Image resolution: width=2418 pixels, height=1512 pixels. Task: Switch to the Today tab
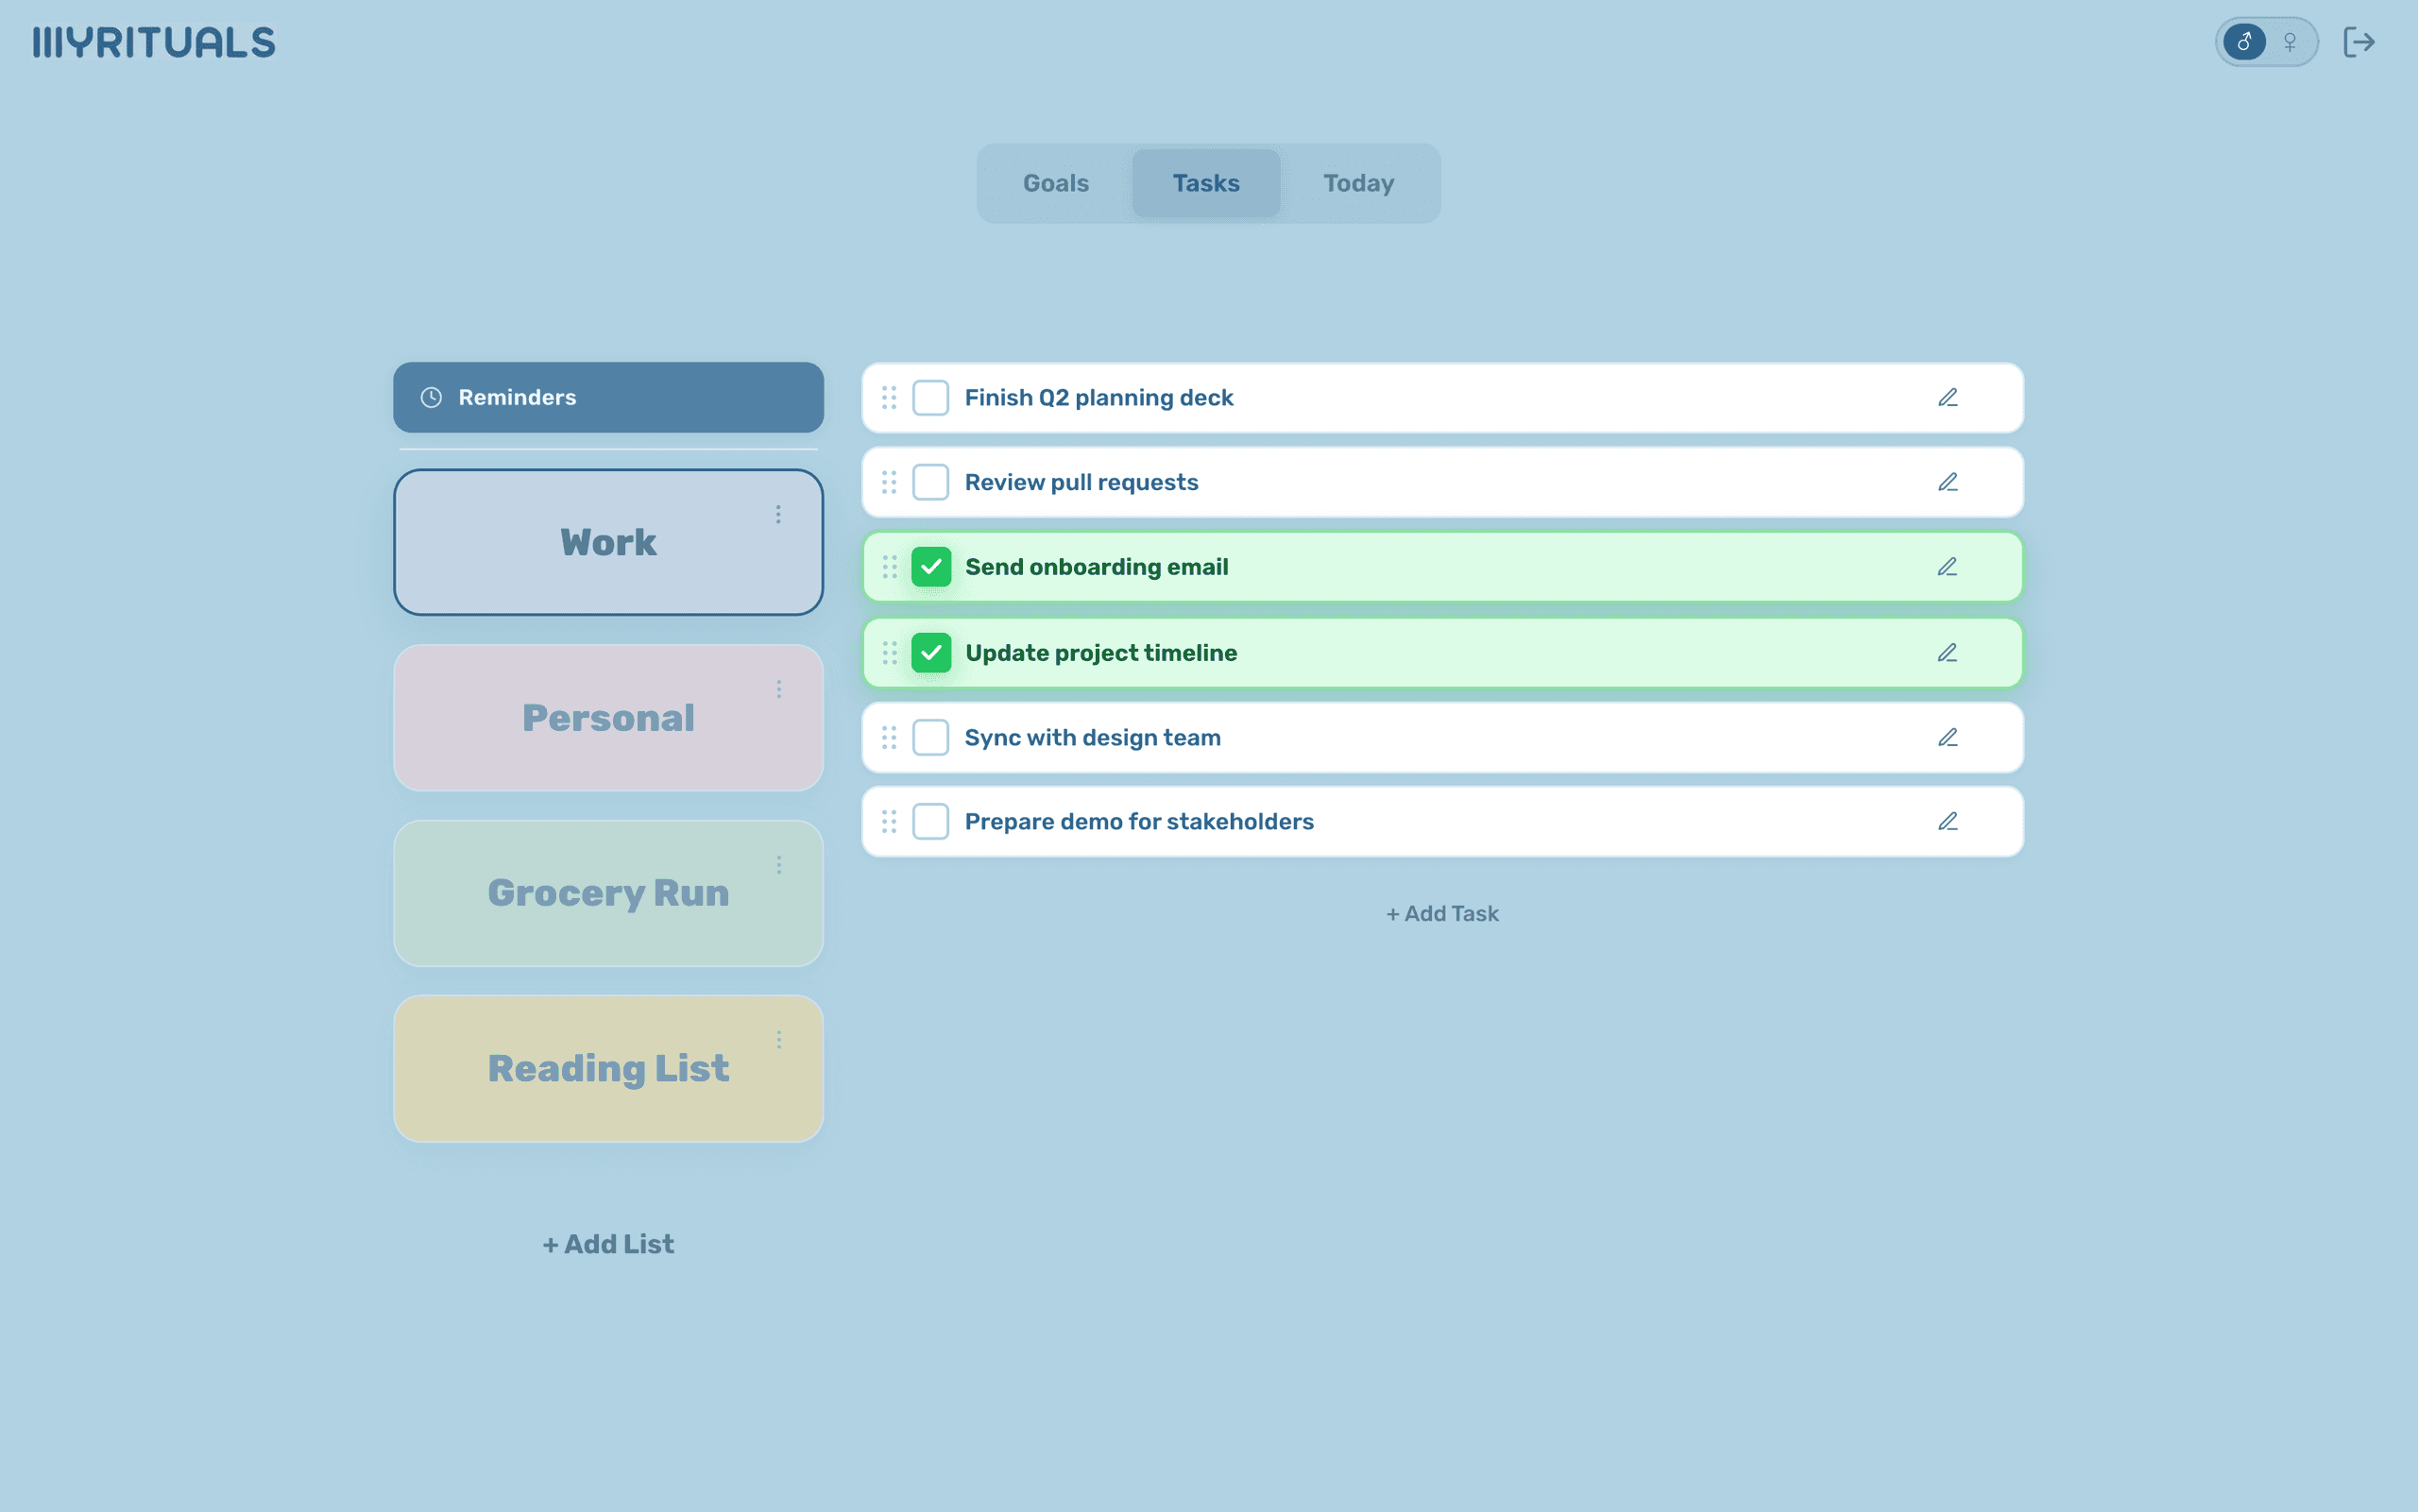(x=1357, y=183)
